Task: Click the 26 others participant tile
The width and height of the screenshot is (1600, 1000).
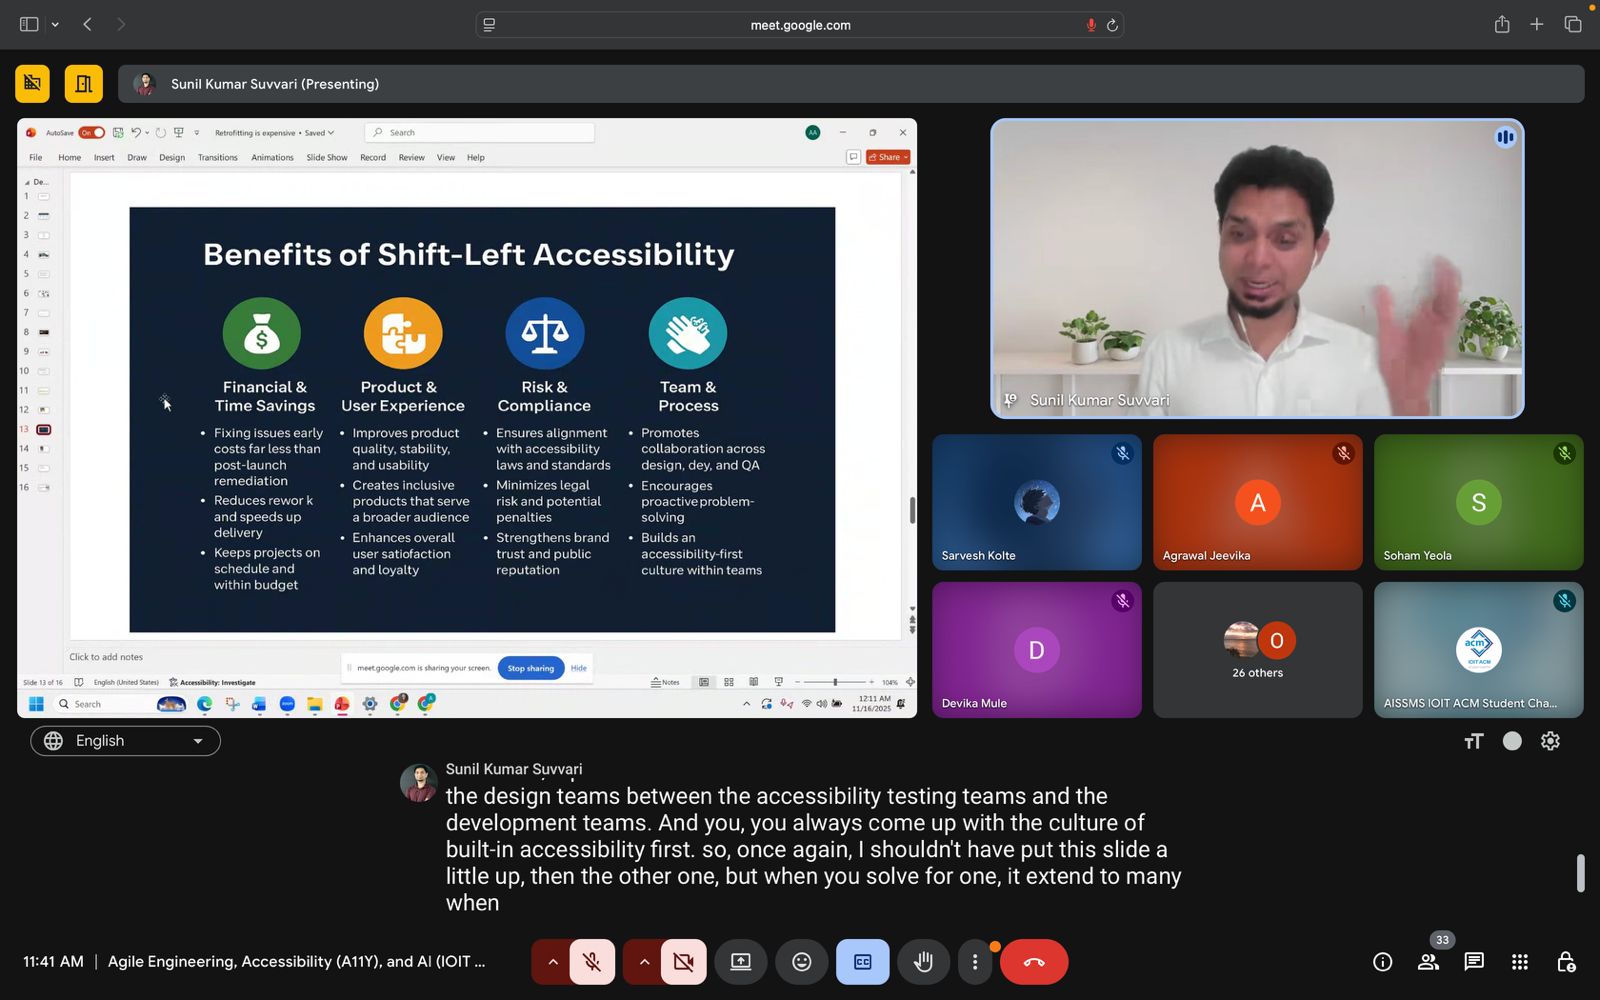Action: coord(1257,650)
